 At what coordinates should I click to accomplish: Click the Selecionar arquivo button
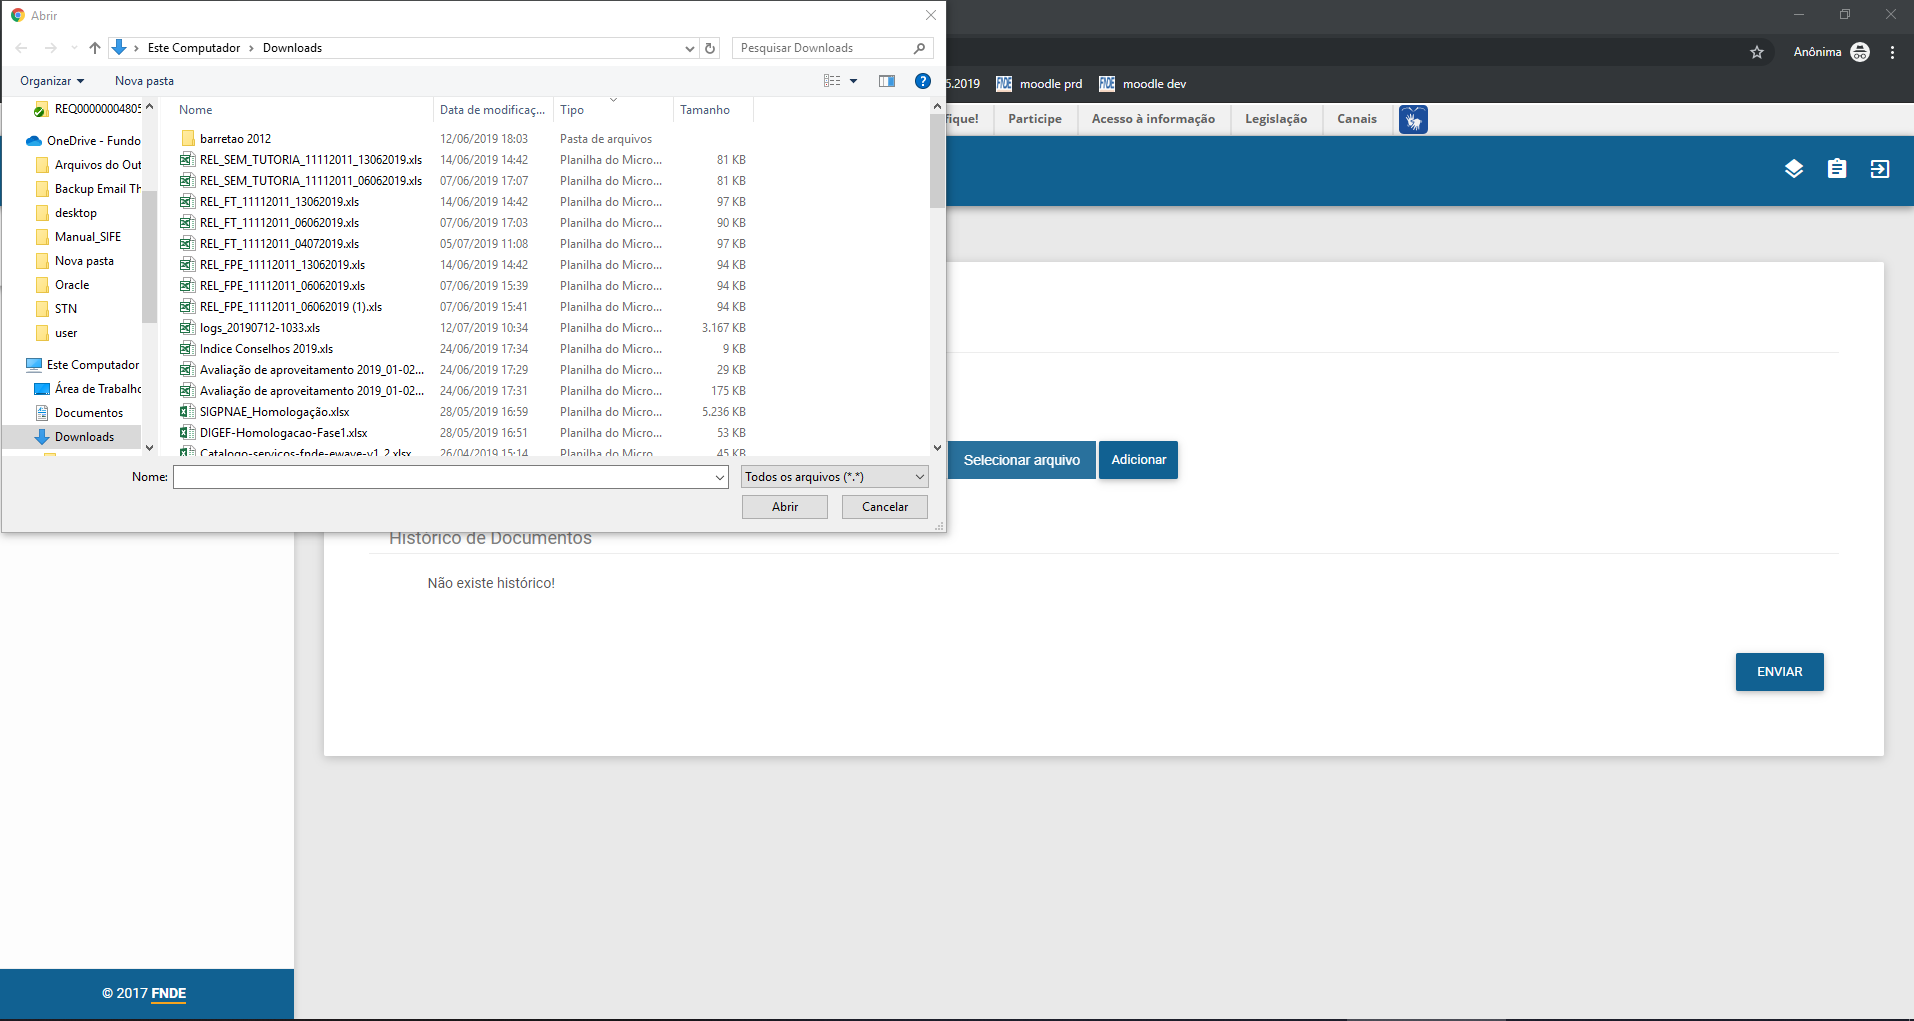point(1022,460)
